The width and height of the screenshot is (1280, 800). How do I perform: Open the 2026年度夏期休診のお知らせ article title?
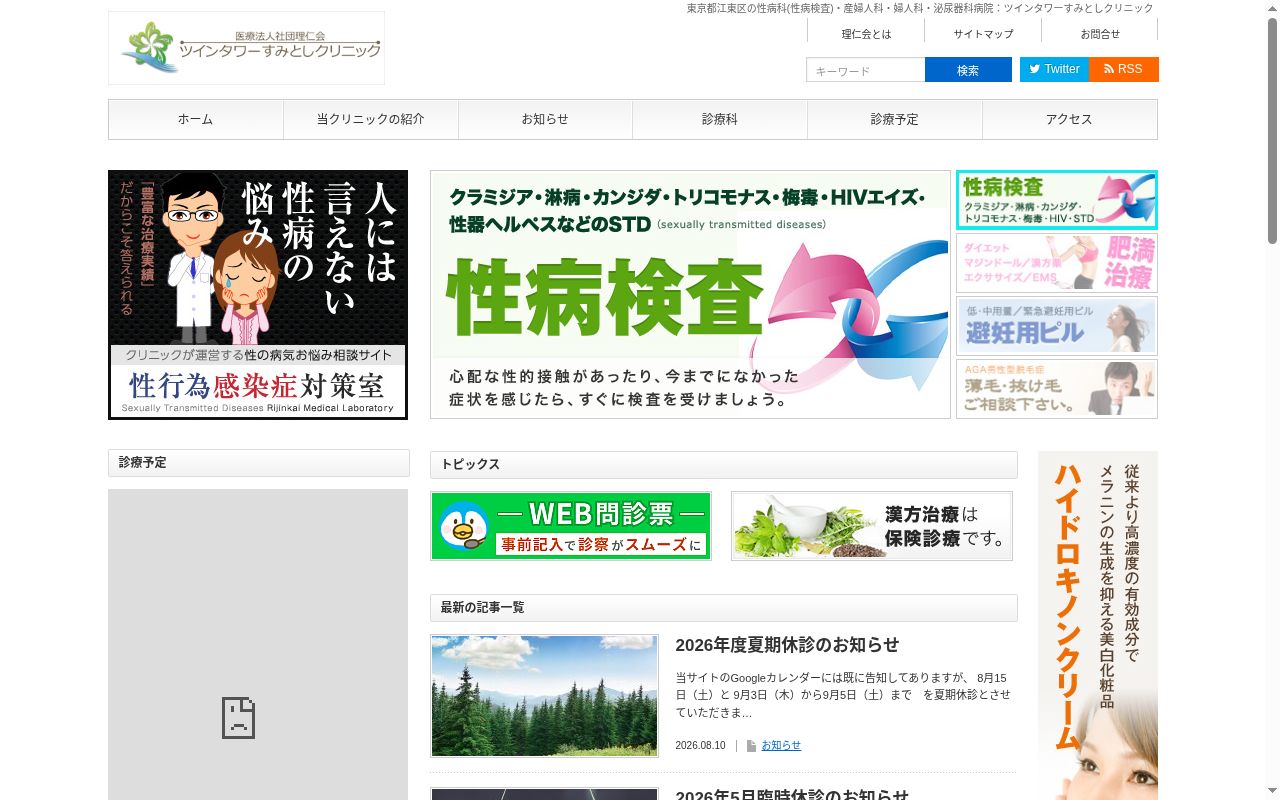[787, 645]
